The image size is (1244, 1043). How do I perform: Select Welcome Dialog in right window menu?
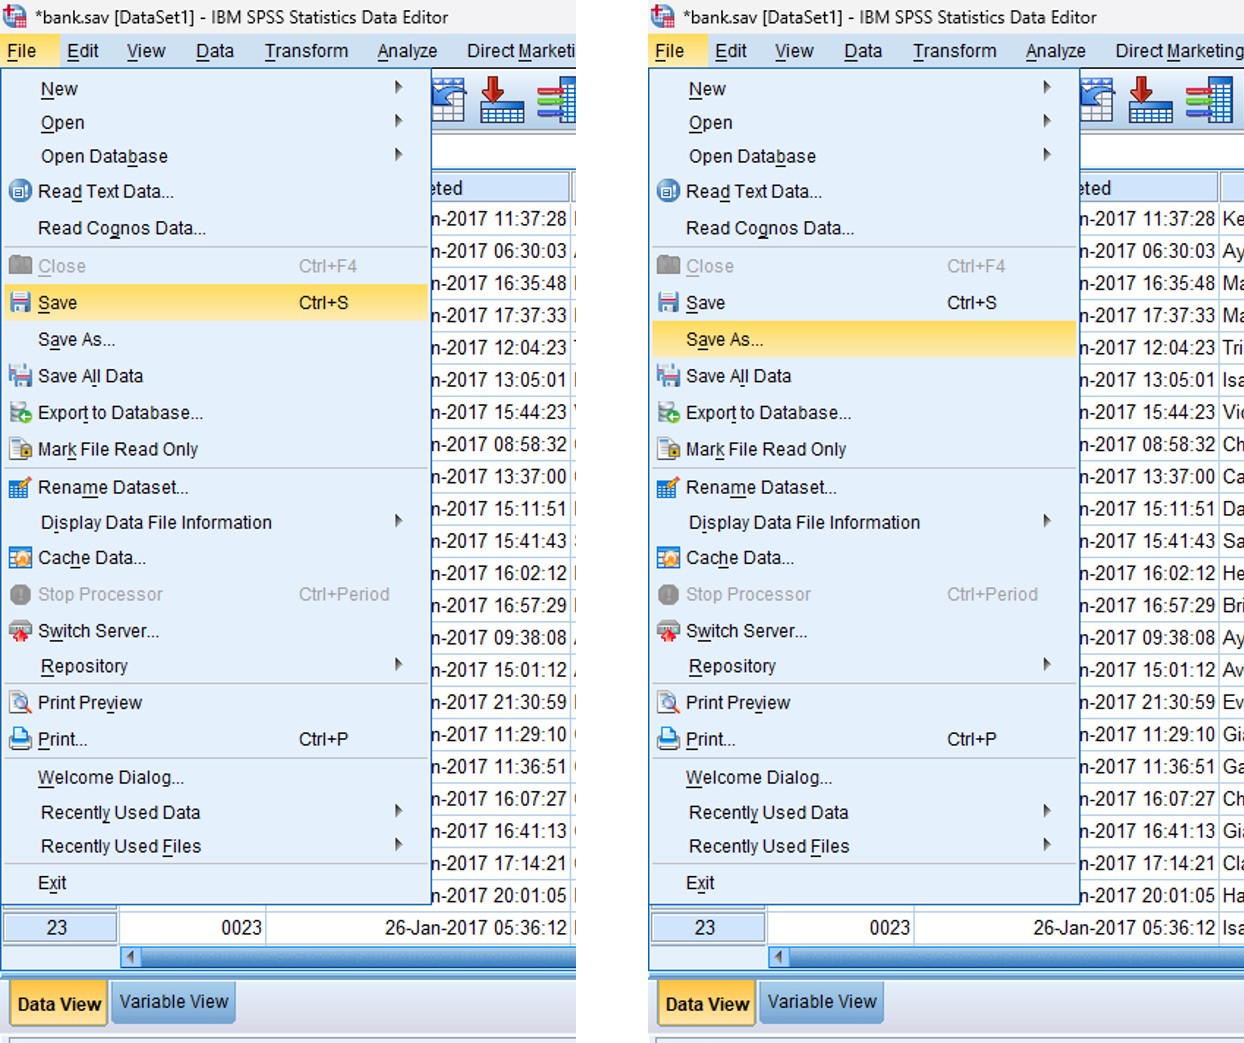point(864,777)
